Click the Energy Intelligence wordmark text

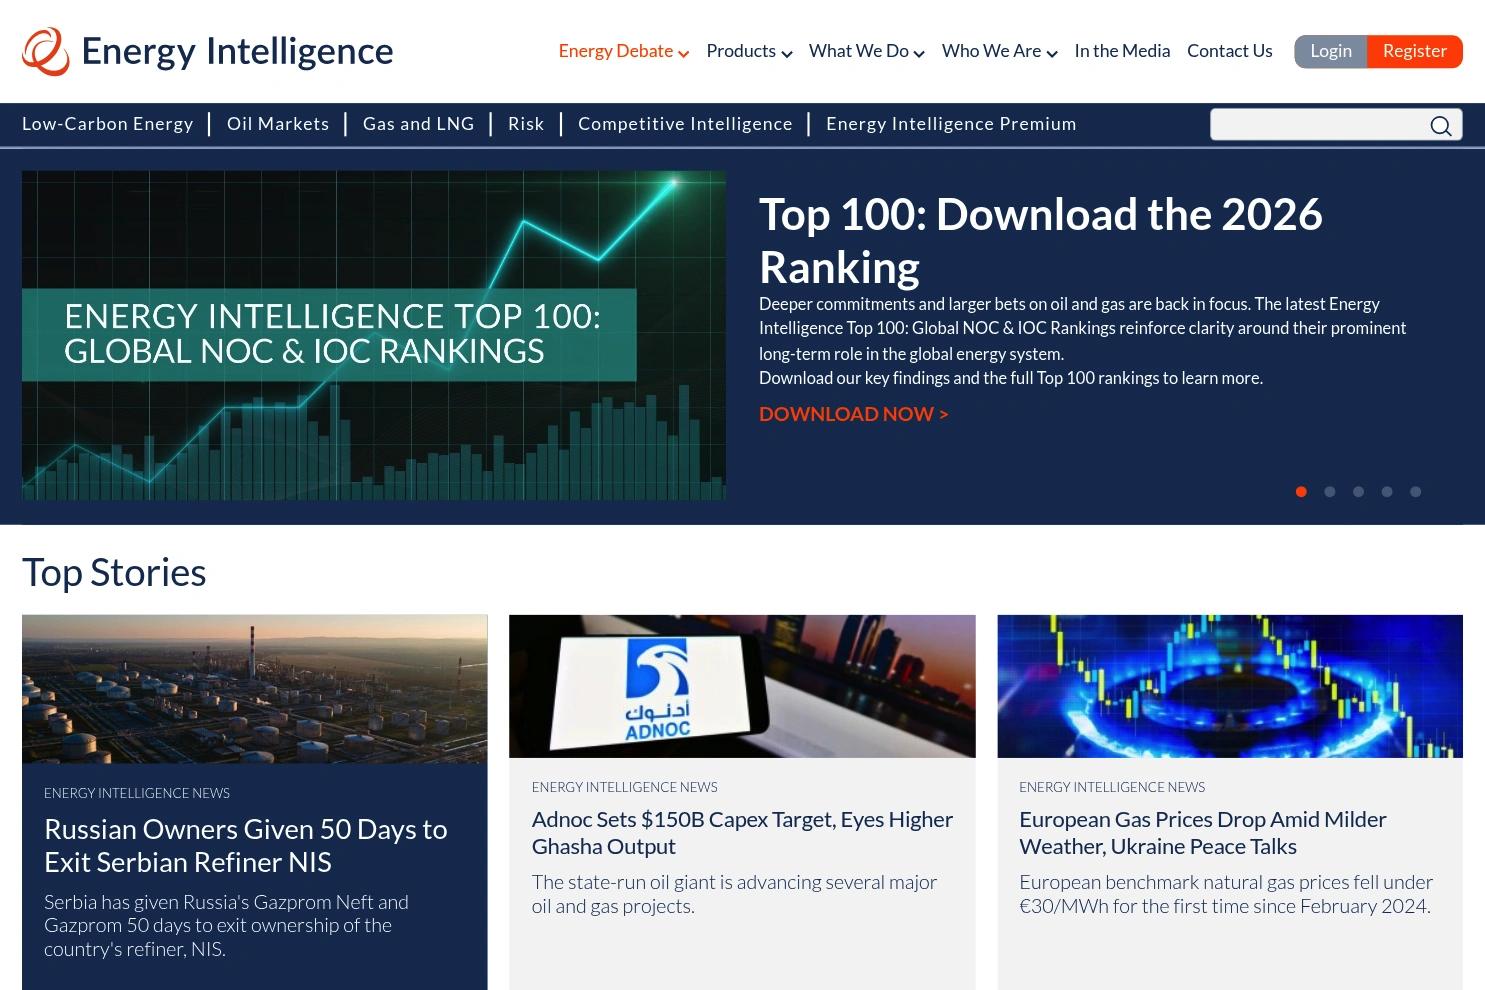click(x=237, y=51)
